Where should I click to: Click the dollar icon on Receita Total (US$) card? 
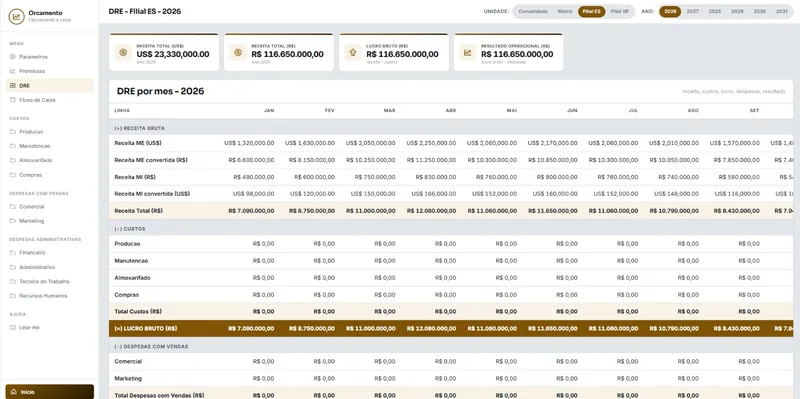(123, 52)
